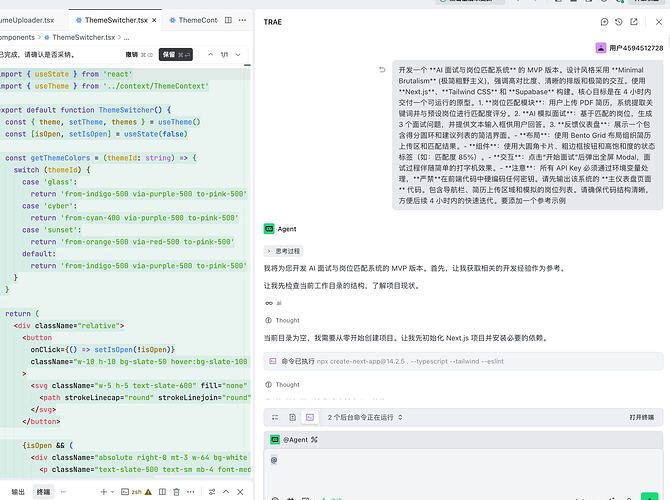Open the chat history clock icon
This screenshot has height=500, width=670.
618,22
